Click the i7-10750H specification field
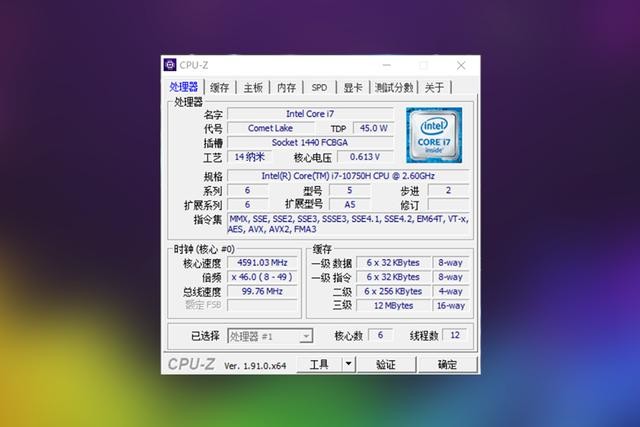 pyautogui.click(x=348, y=176)
